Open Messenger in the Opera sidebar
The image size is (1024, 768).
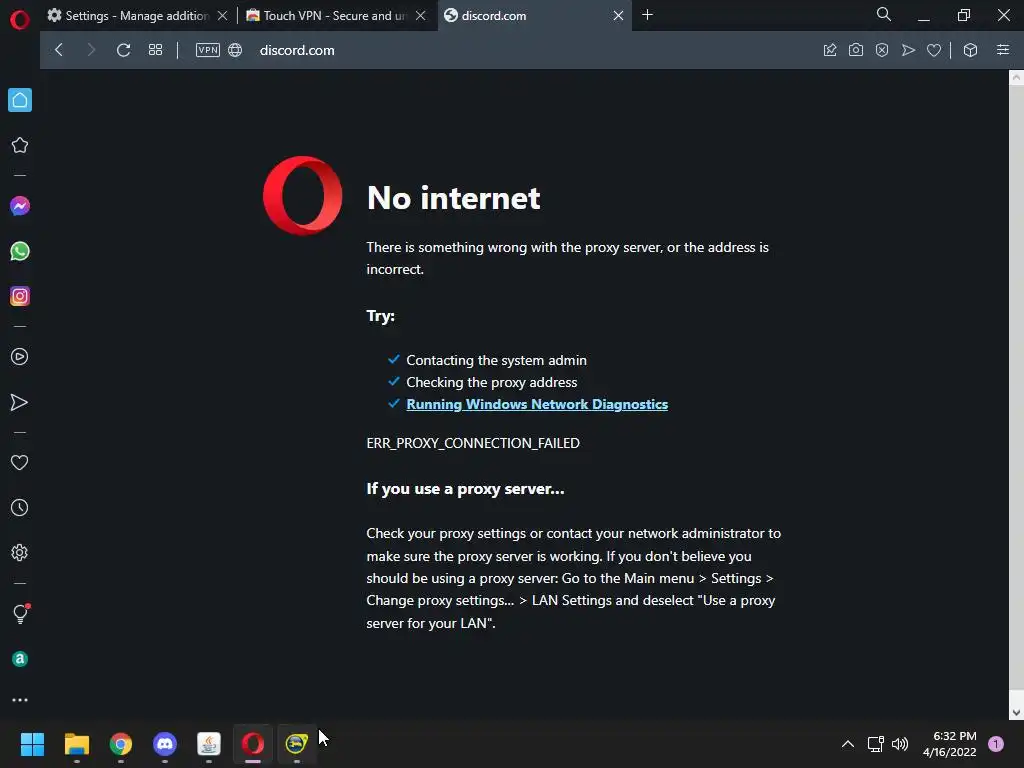click(20, 206)
